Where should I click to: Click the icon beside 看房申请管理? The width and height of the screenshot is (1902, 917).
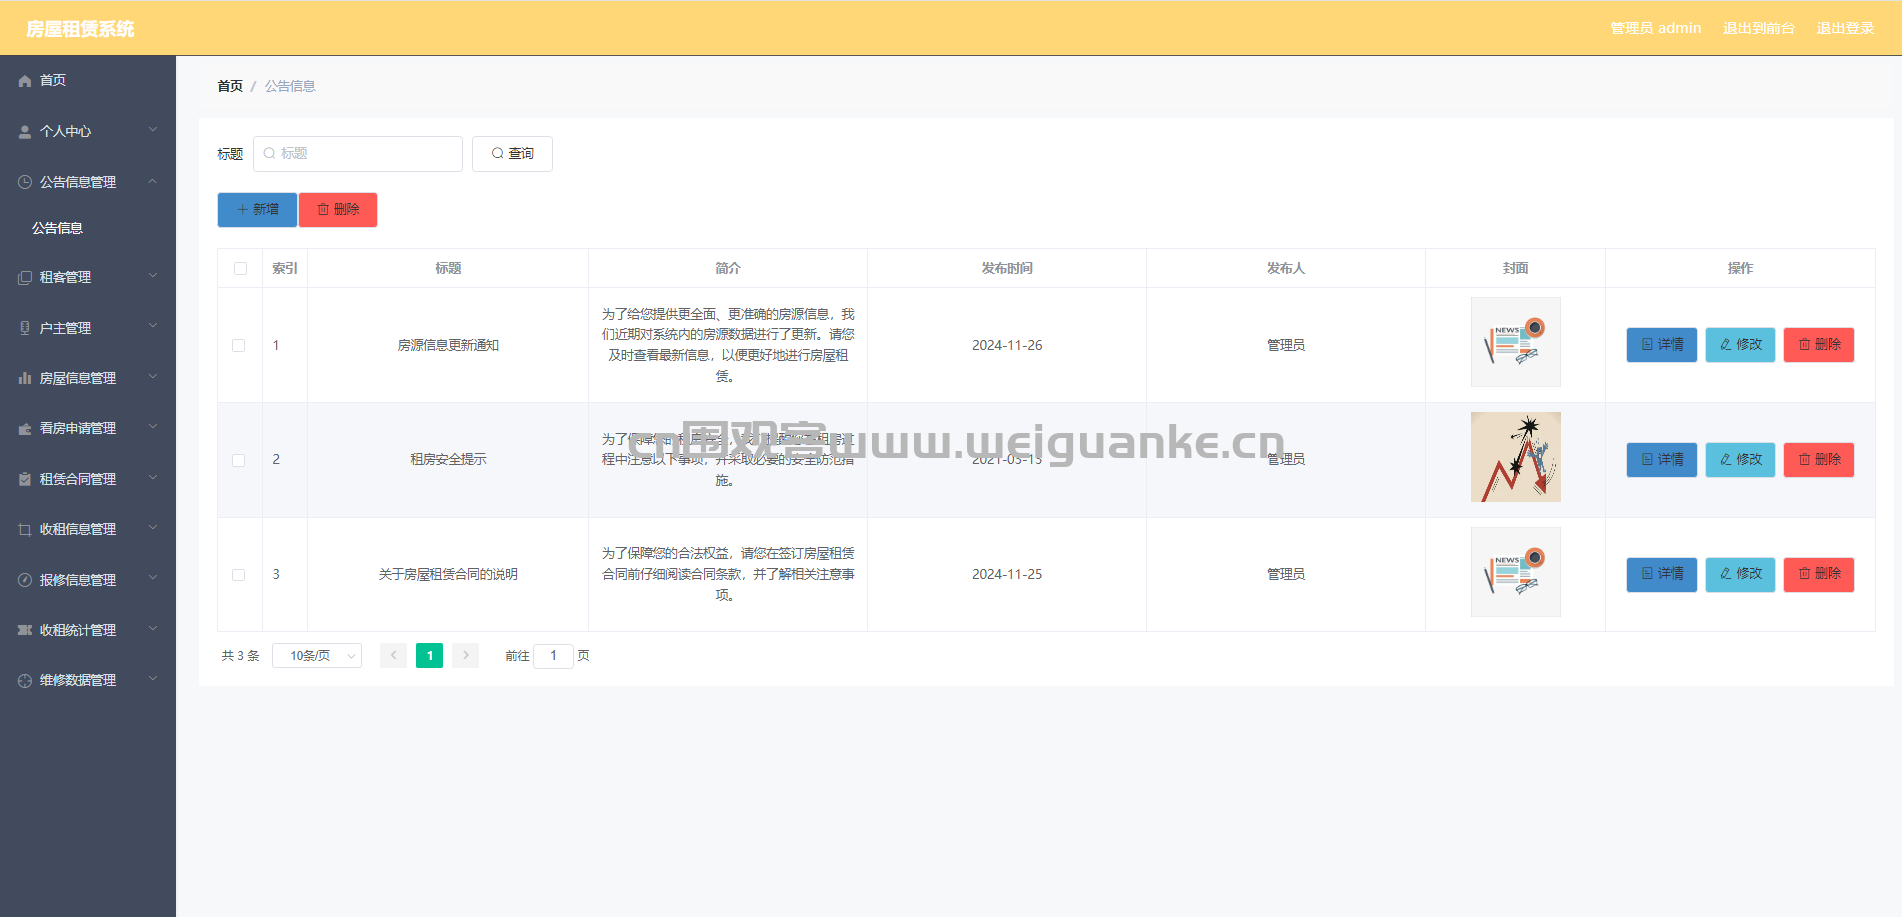point(25,428)
